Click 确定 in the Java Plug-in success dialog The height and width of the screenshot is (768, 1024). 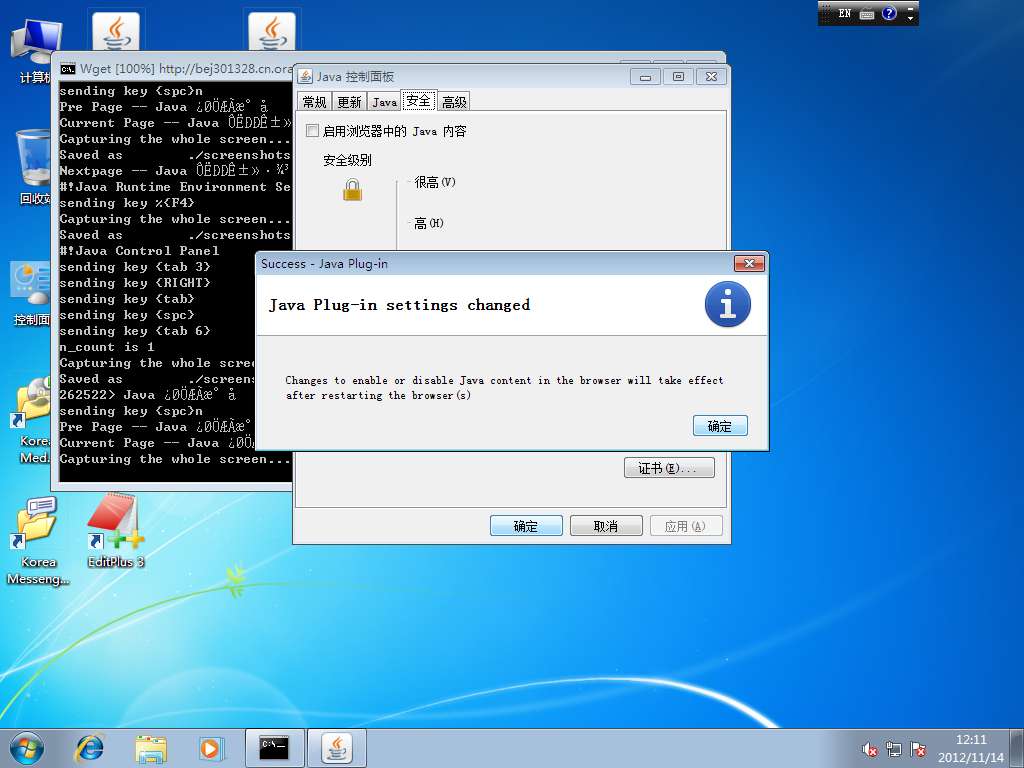[x=719, y=426]
